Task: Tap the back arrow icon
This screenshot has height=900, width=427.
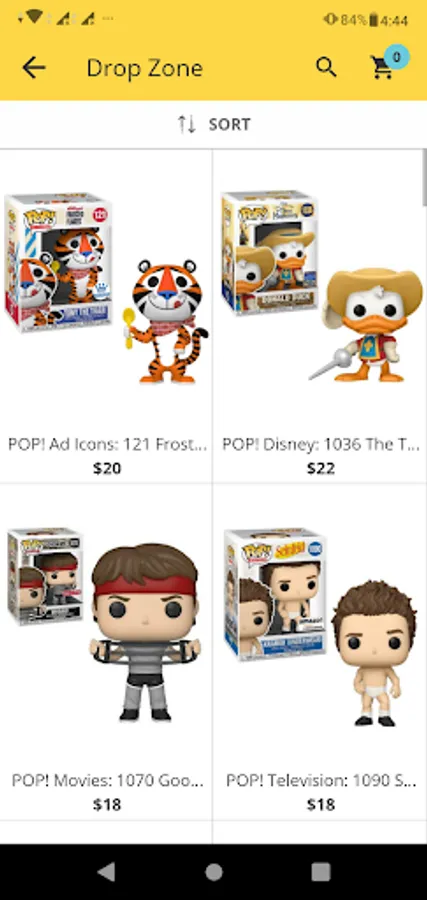Action: click(34, 68)
